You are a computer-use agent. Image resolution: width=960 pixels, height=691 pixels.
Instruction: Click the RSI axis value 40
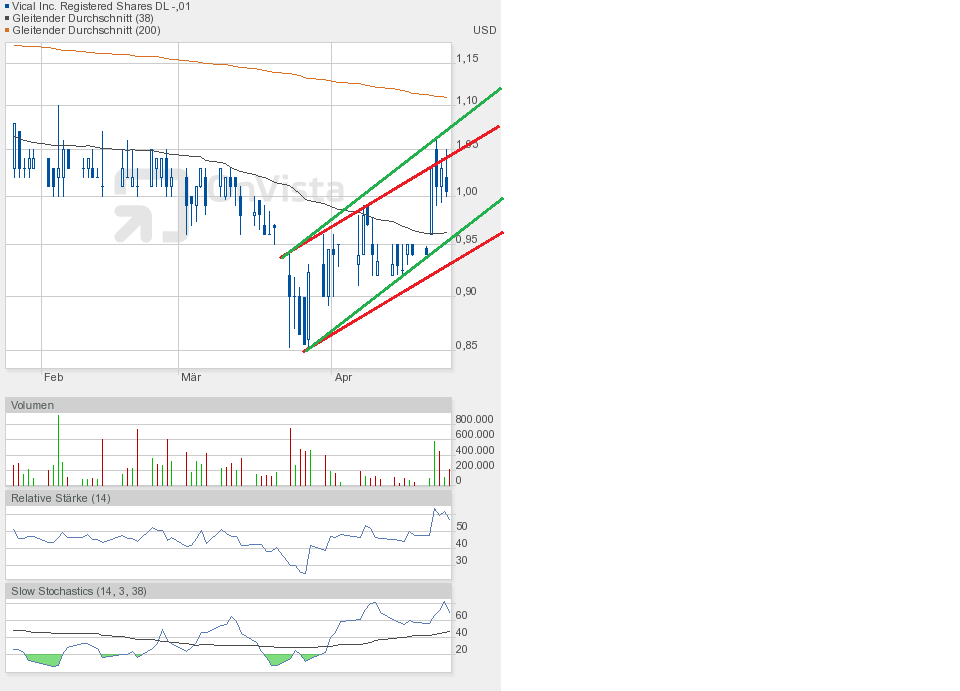coord(462,543)
